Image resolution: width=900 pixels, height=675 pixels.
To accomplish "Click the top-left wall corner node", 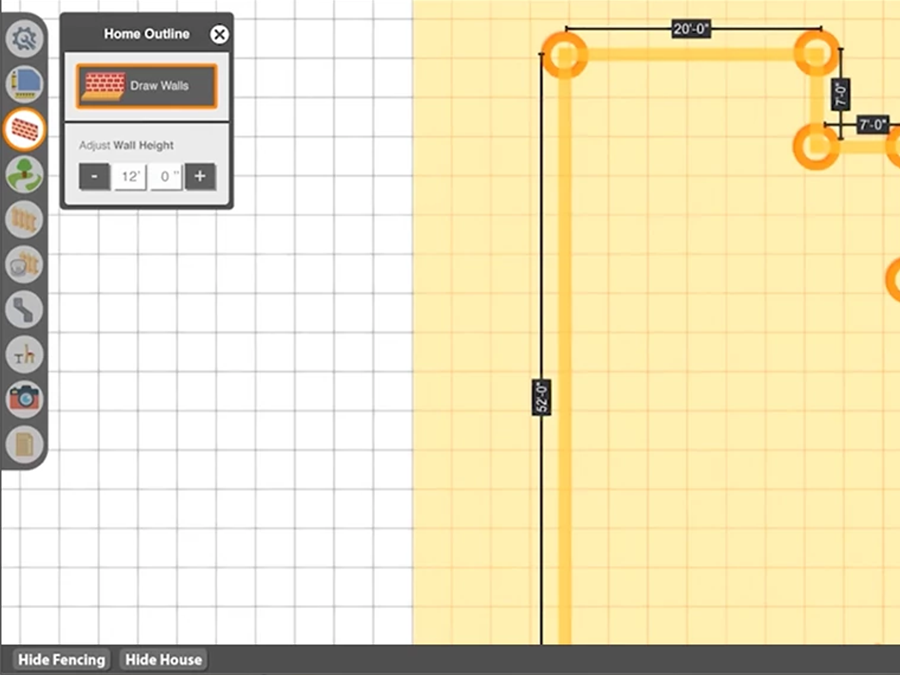I will click(x=565, y=53).
